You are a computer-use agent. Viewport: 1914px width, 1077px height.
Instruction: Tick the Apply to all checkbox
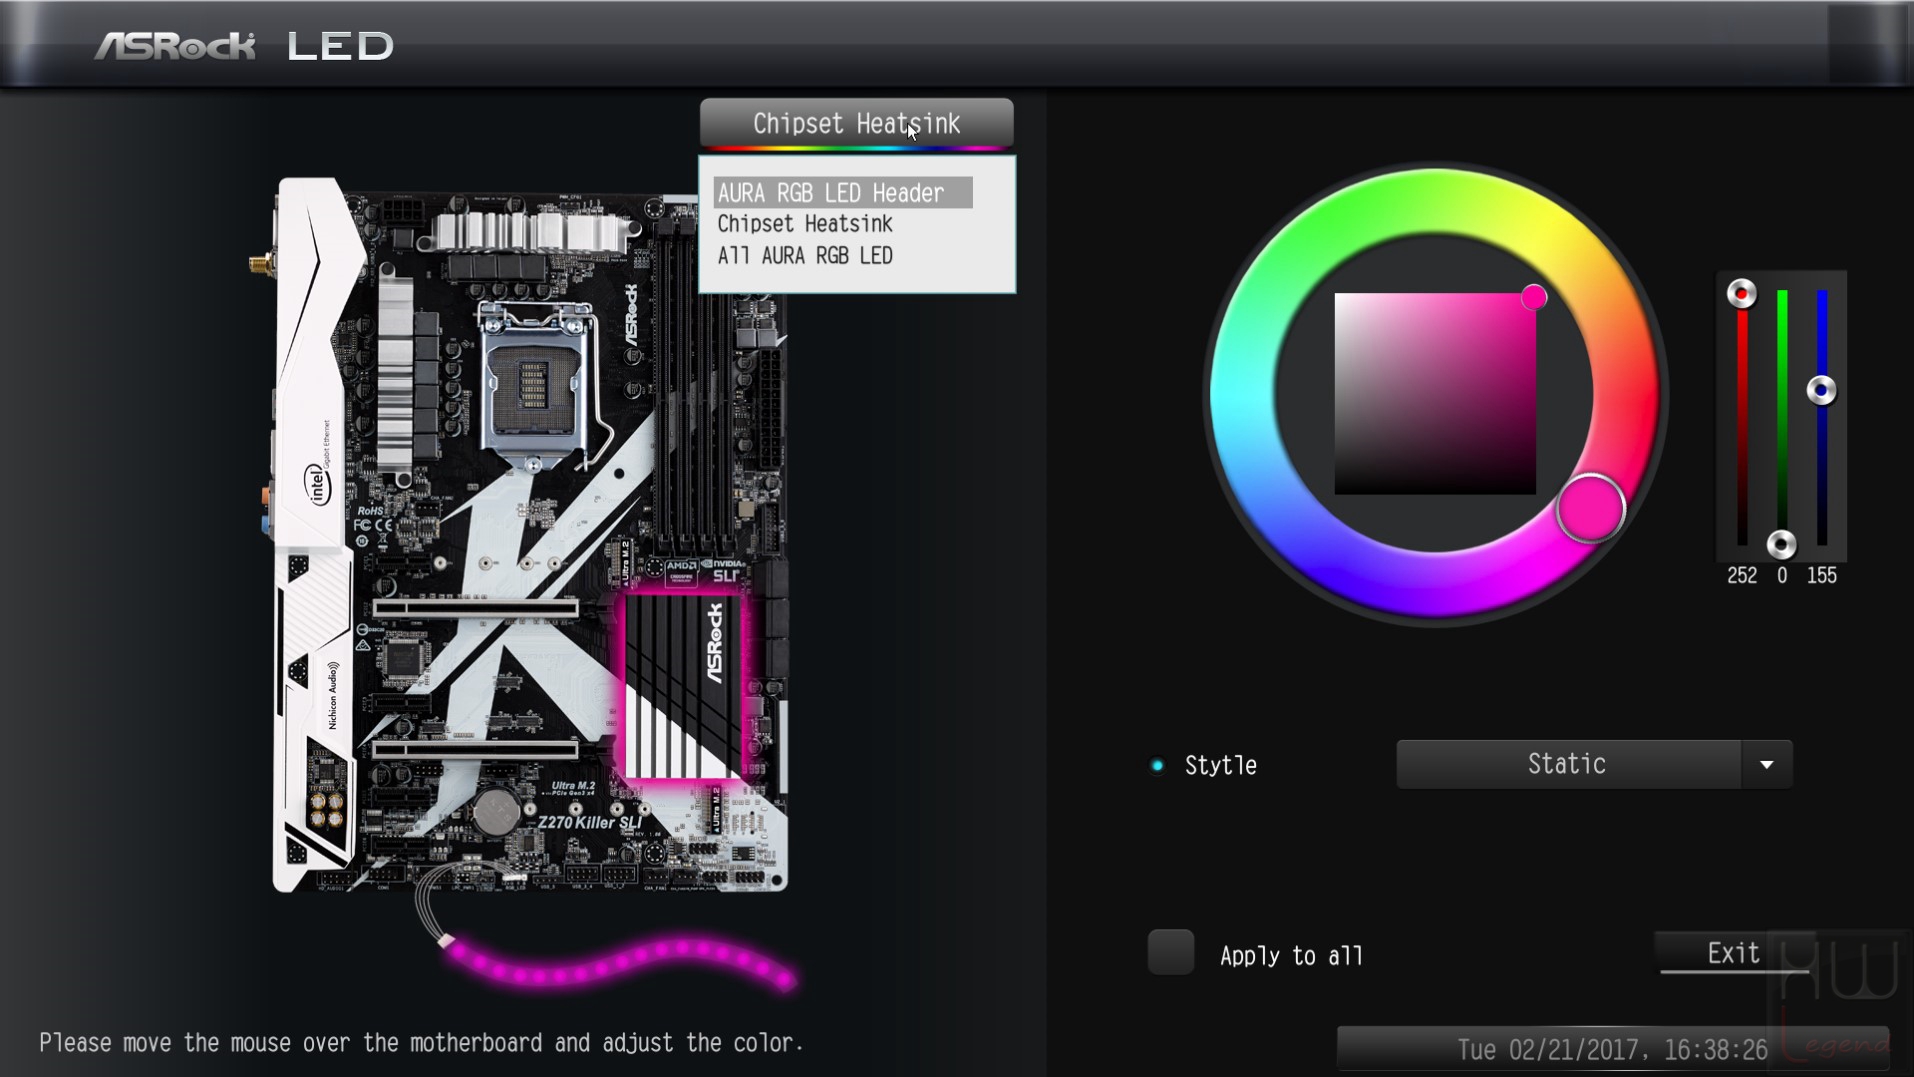1170,952
